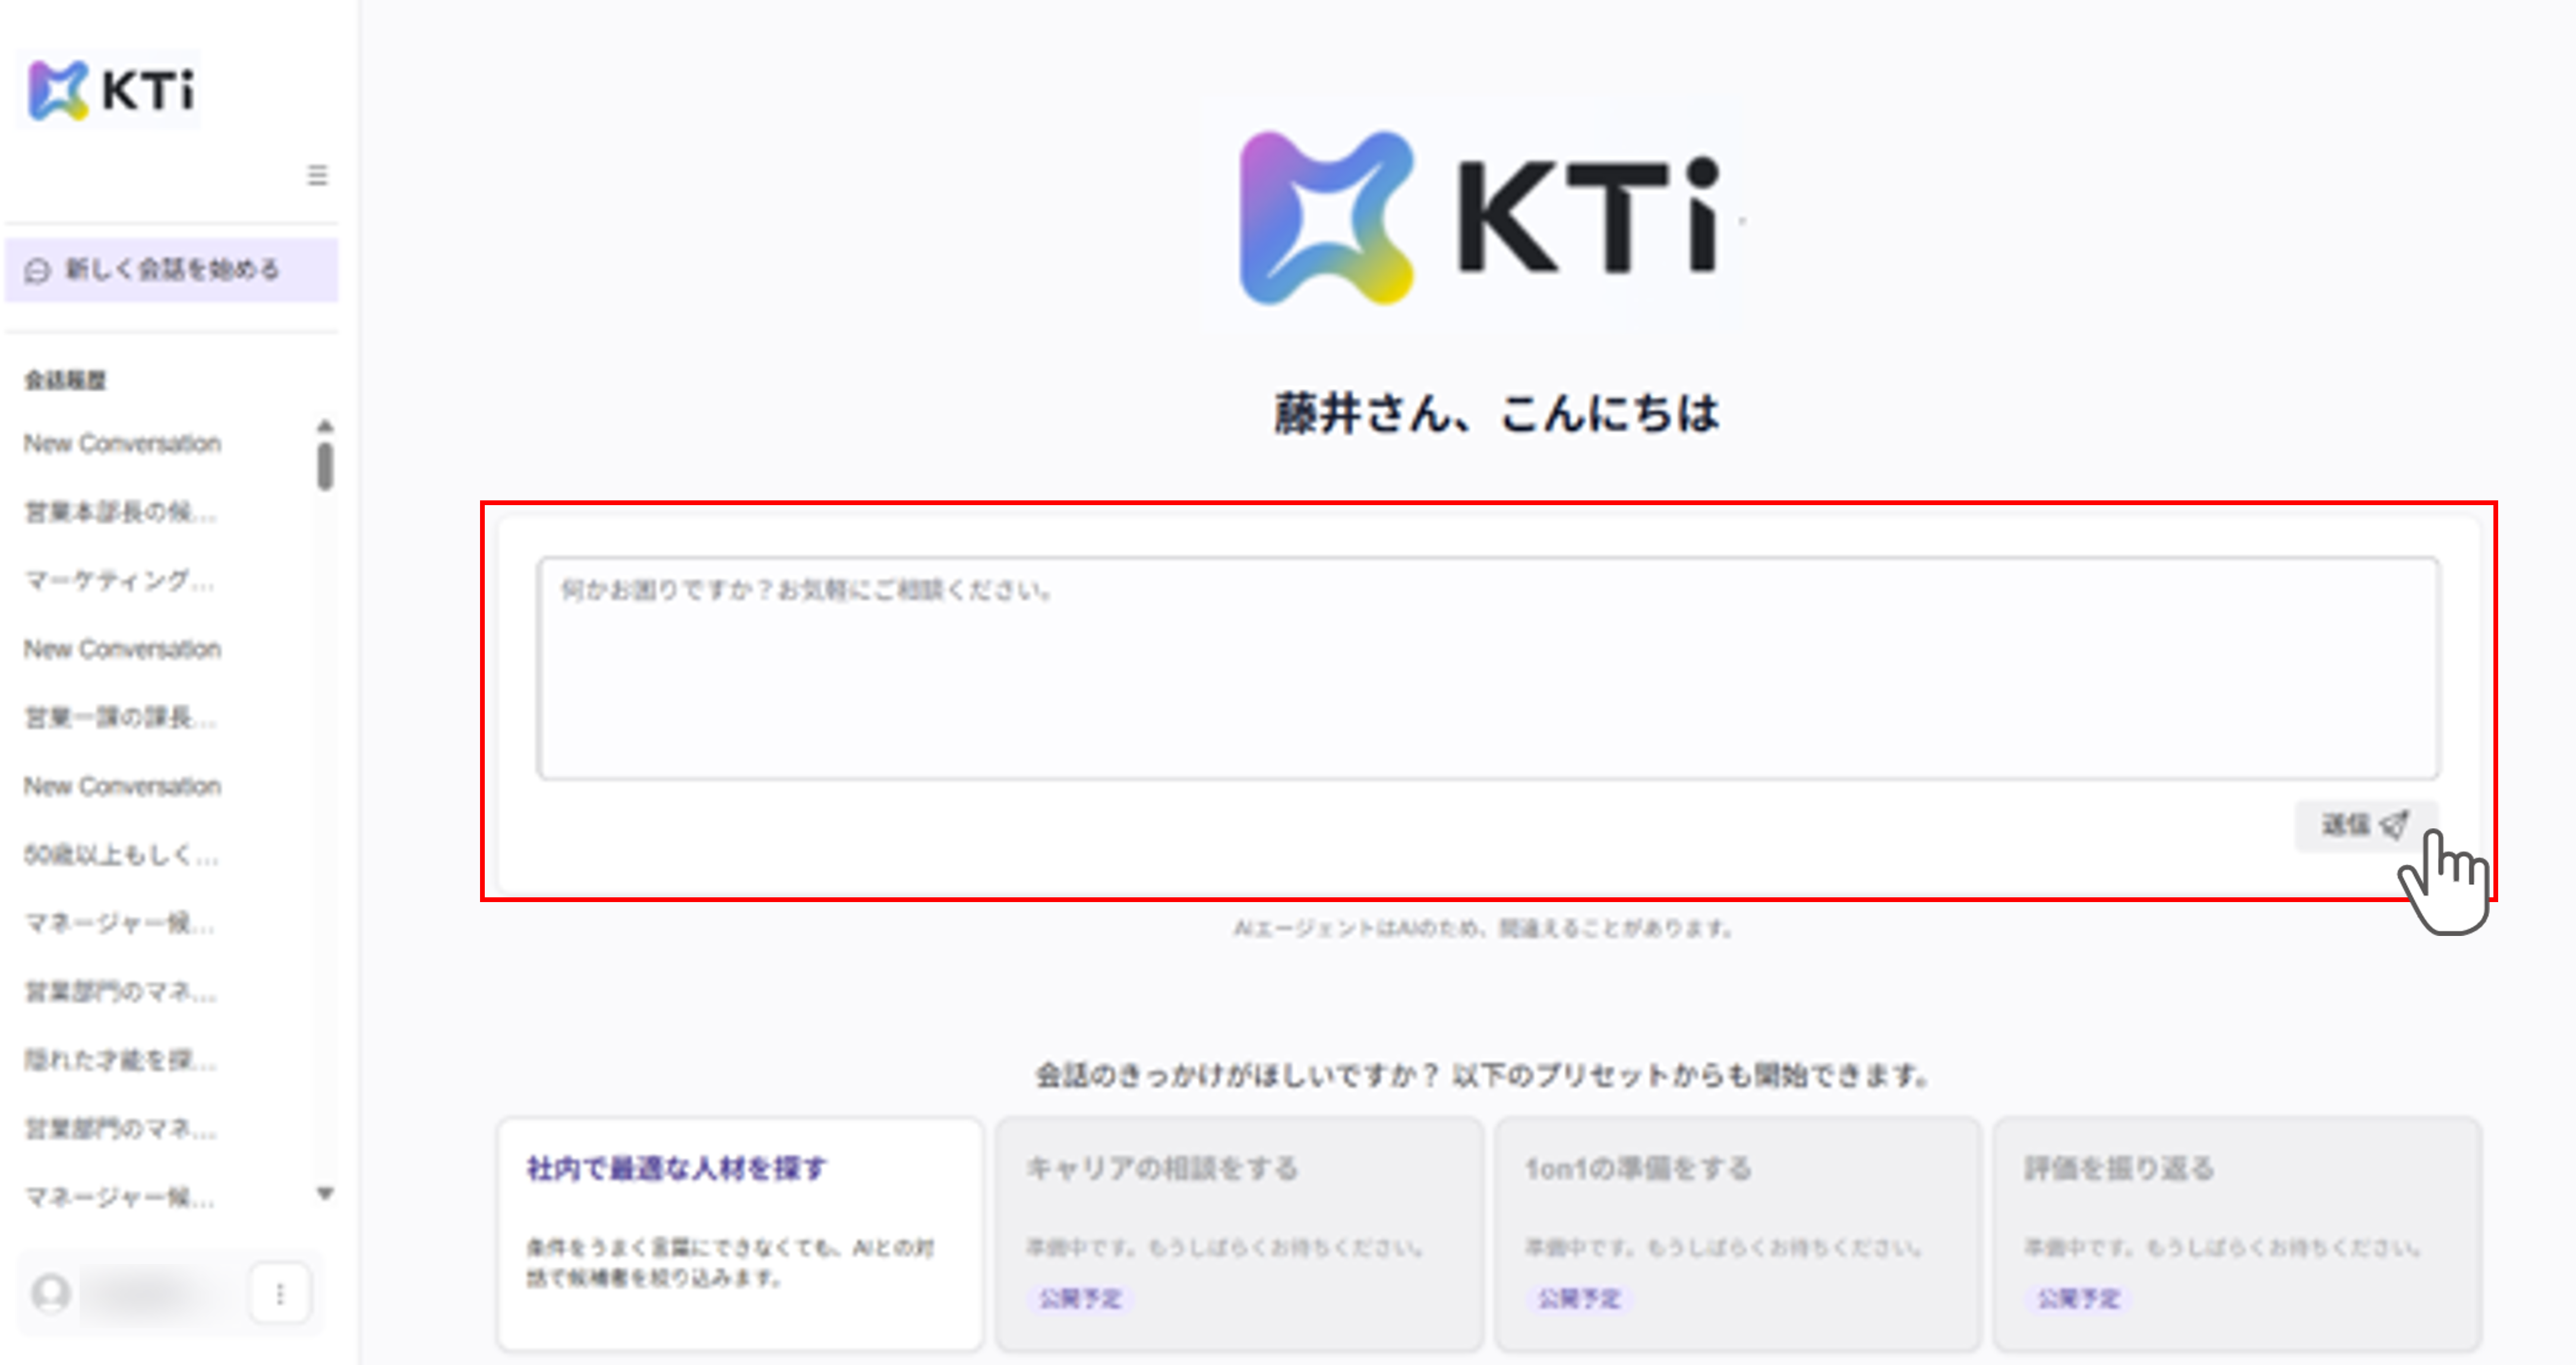Focus the message input box 何かお困りですか
Image resolution: width=2576 pixels, height=1365 pixels.
tap(1488, 668)
